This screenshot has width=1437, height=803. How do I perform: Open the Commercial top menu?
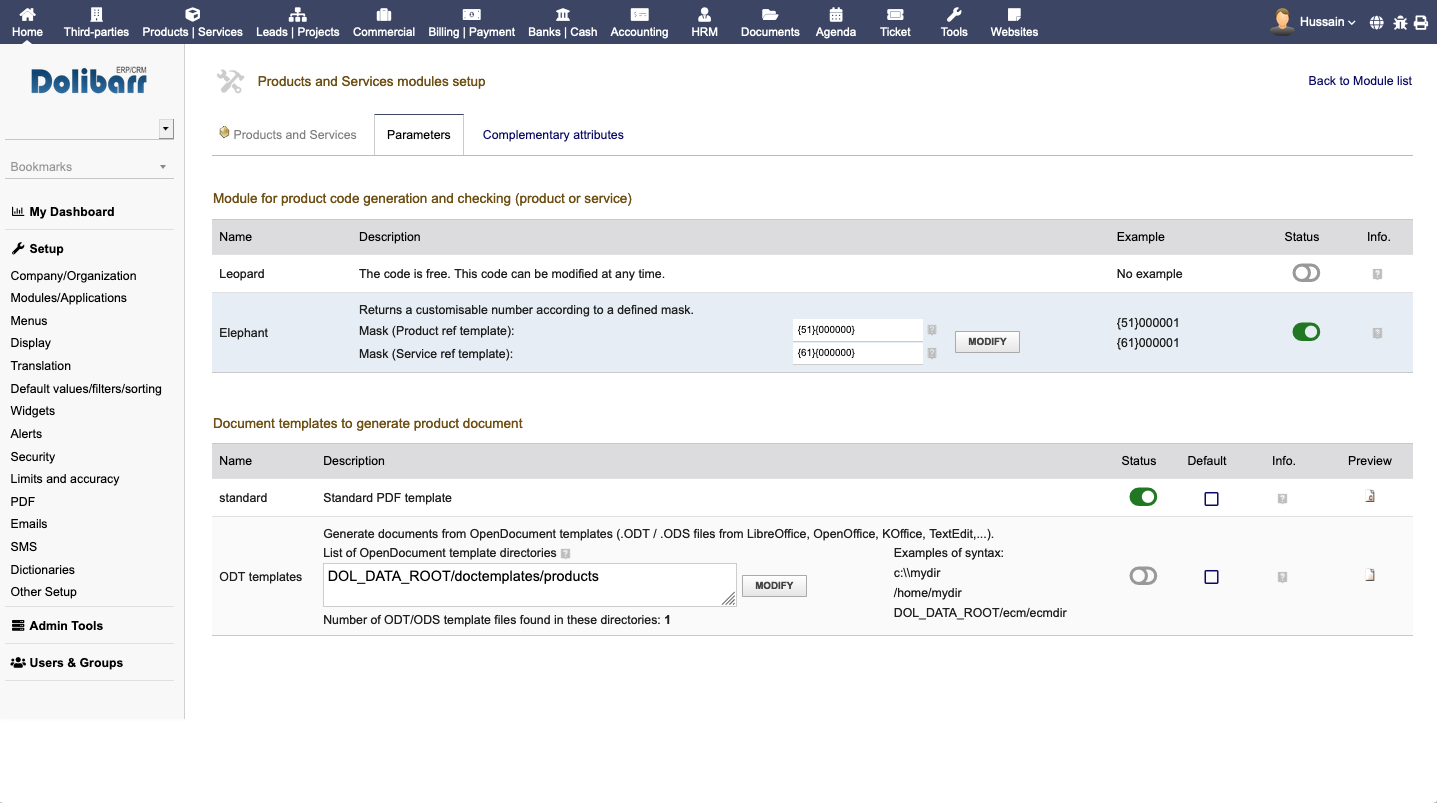(x=383, y=22)
